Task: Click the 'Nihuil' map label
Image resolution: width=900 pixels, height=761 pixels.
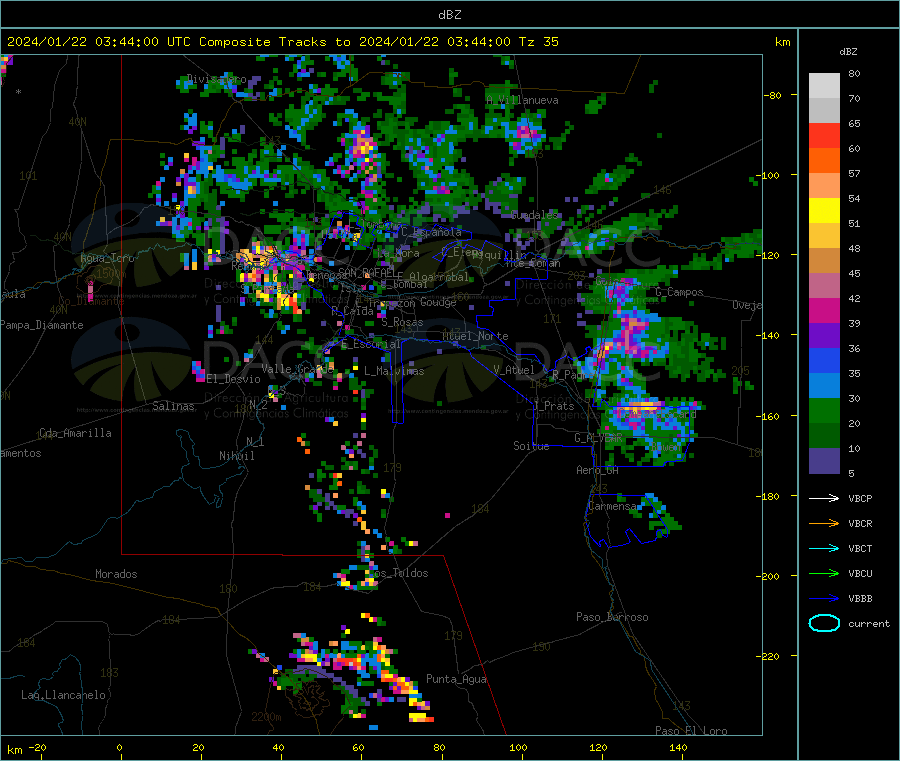Action: 236,456
